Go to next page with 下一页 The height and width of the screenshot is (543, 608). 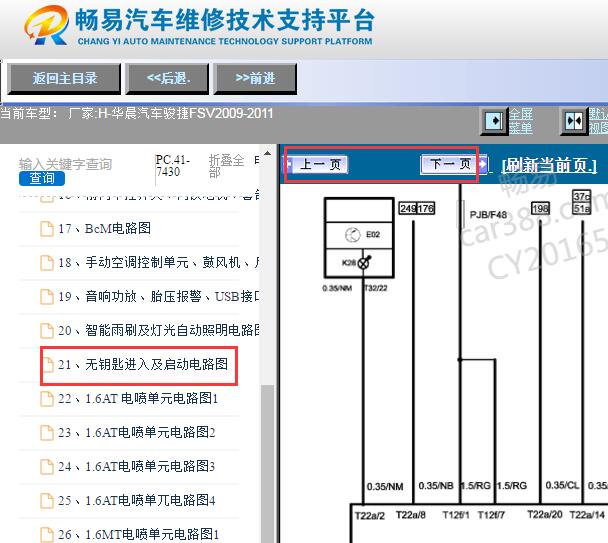453,164
